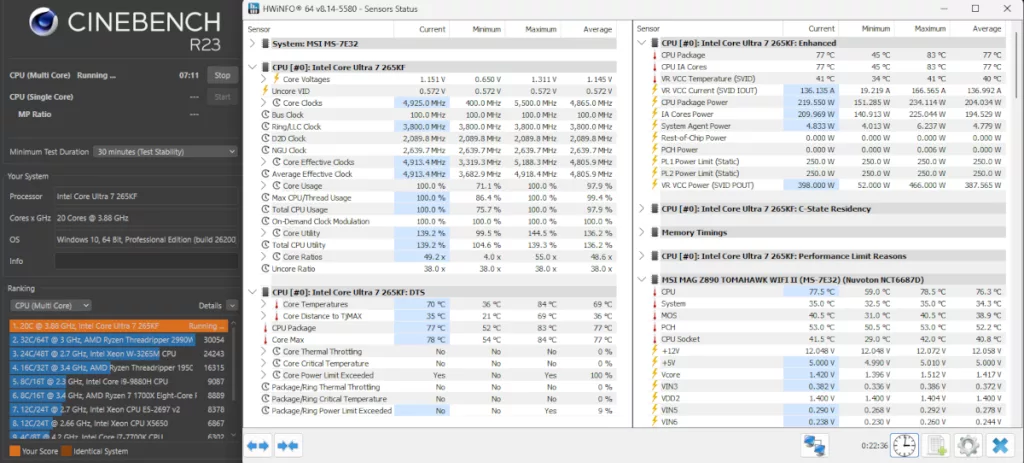Click thermometer icon beside VR VCC Temperature
The image size is (1024, 463).
pos(654,79)
